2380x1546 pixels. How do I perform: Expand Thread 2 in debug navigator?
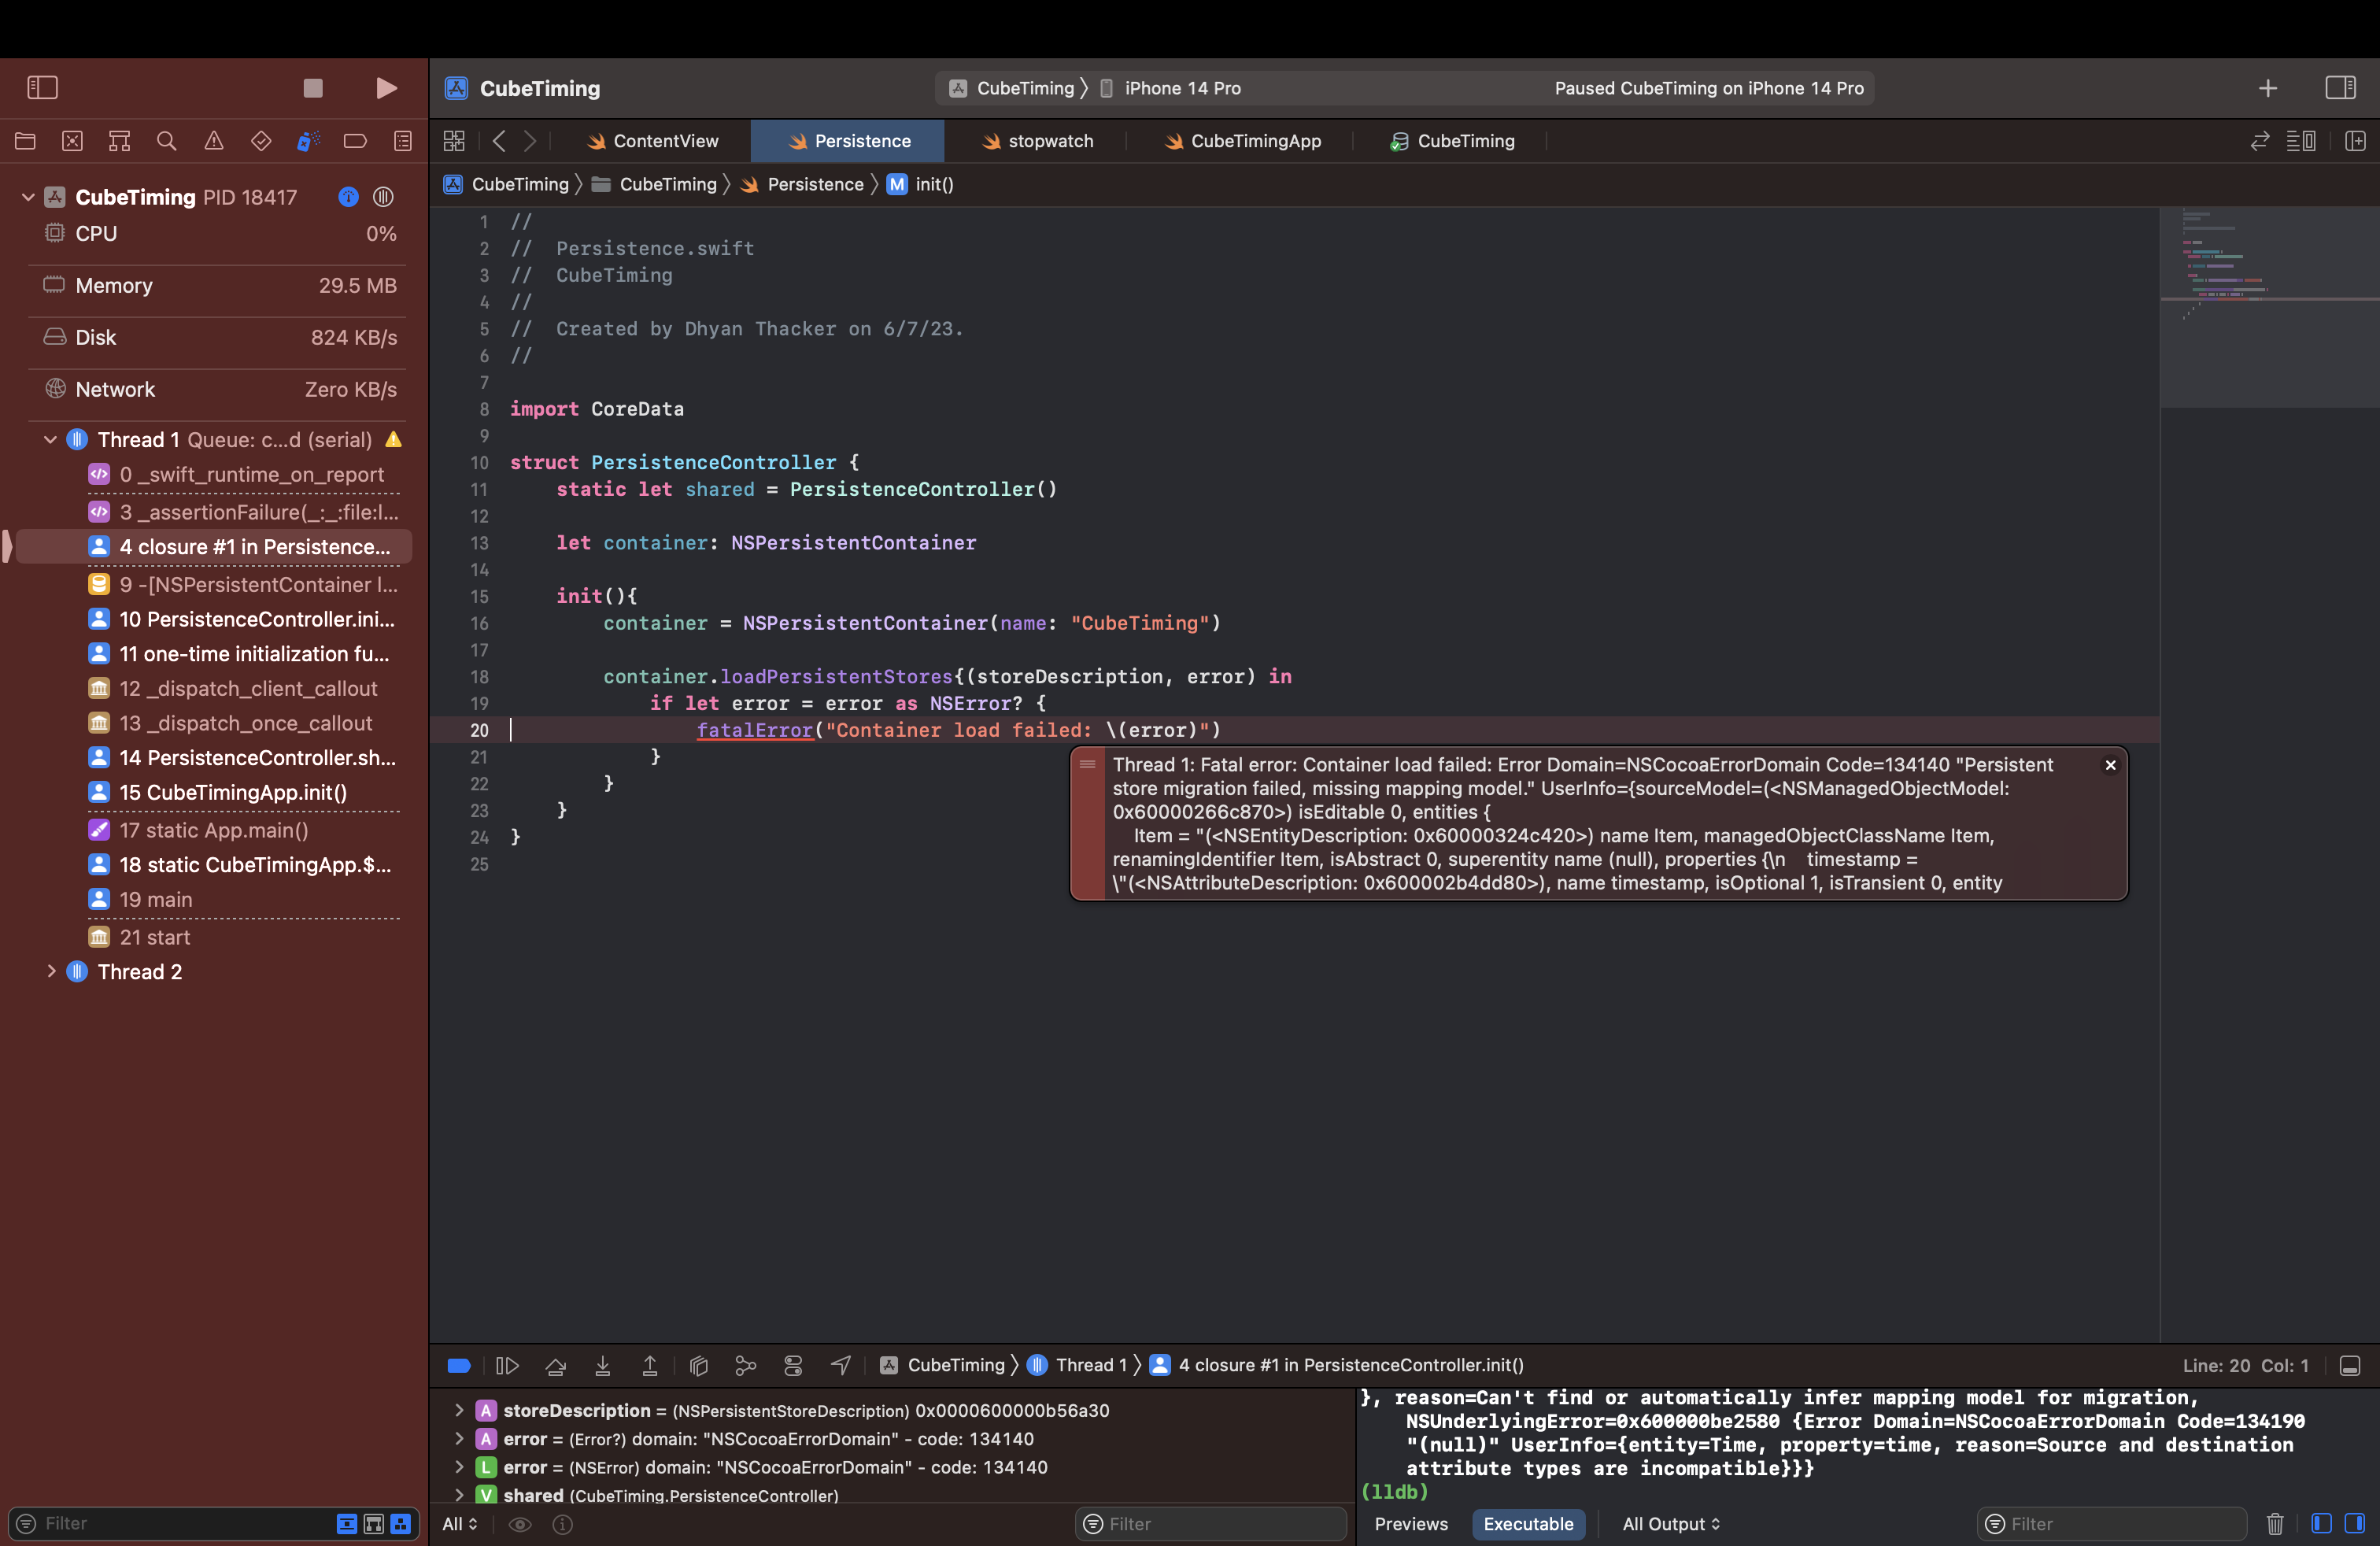(51, 972)
